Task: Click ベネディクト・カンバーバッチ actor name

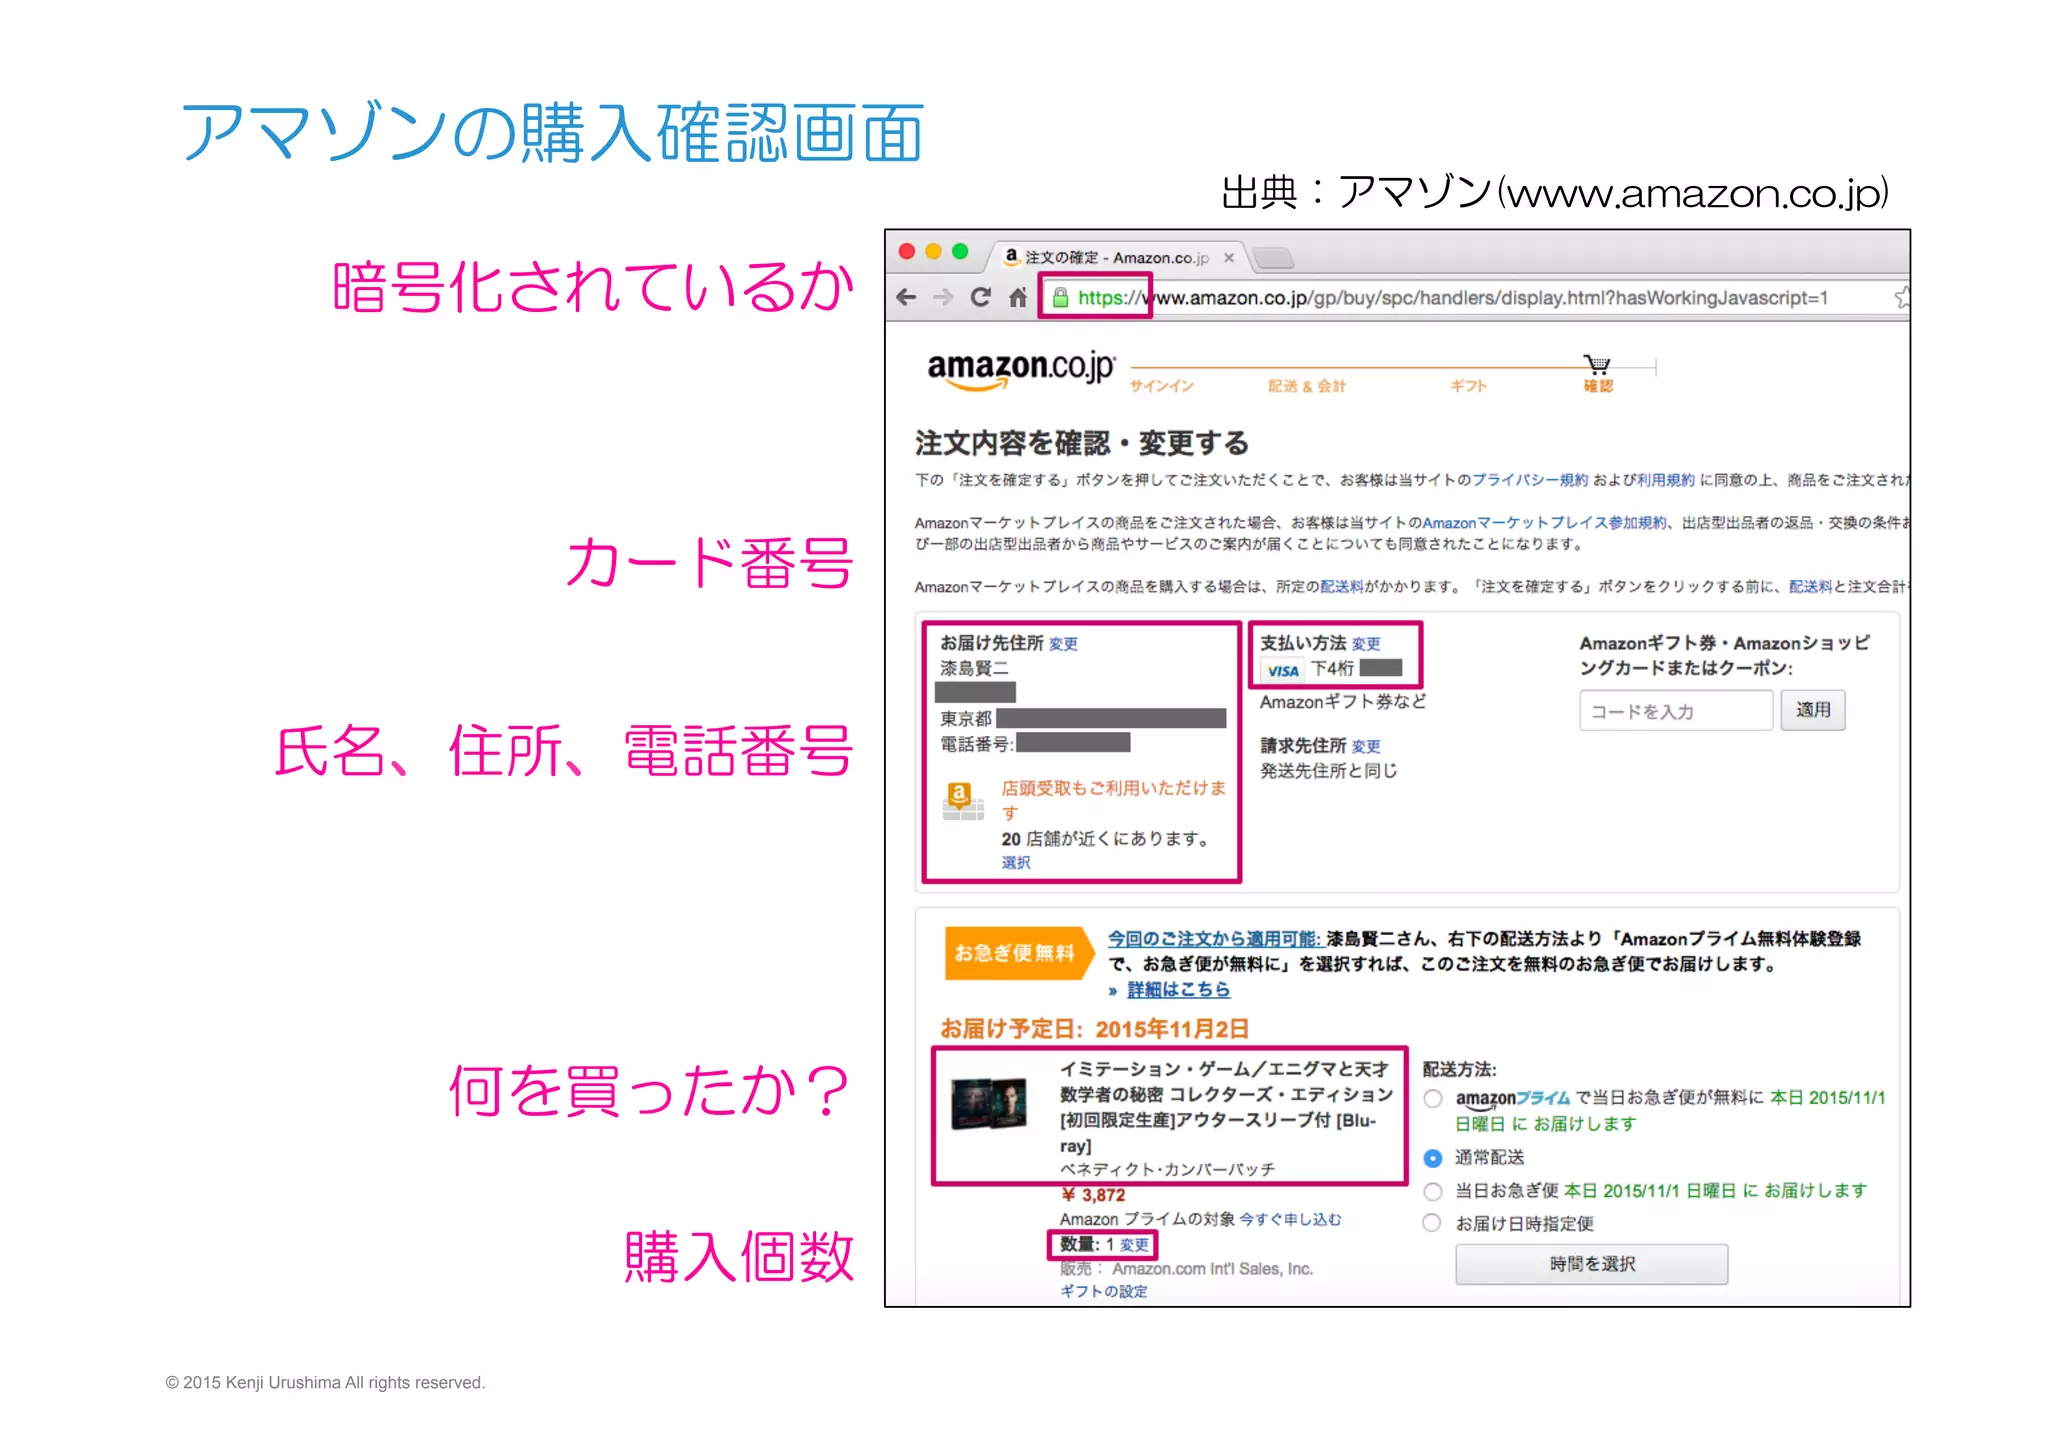Action: (1167, 1169)
